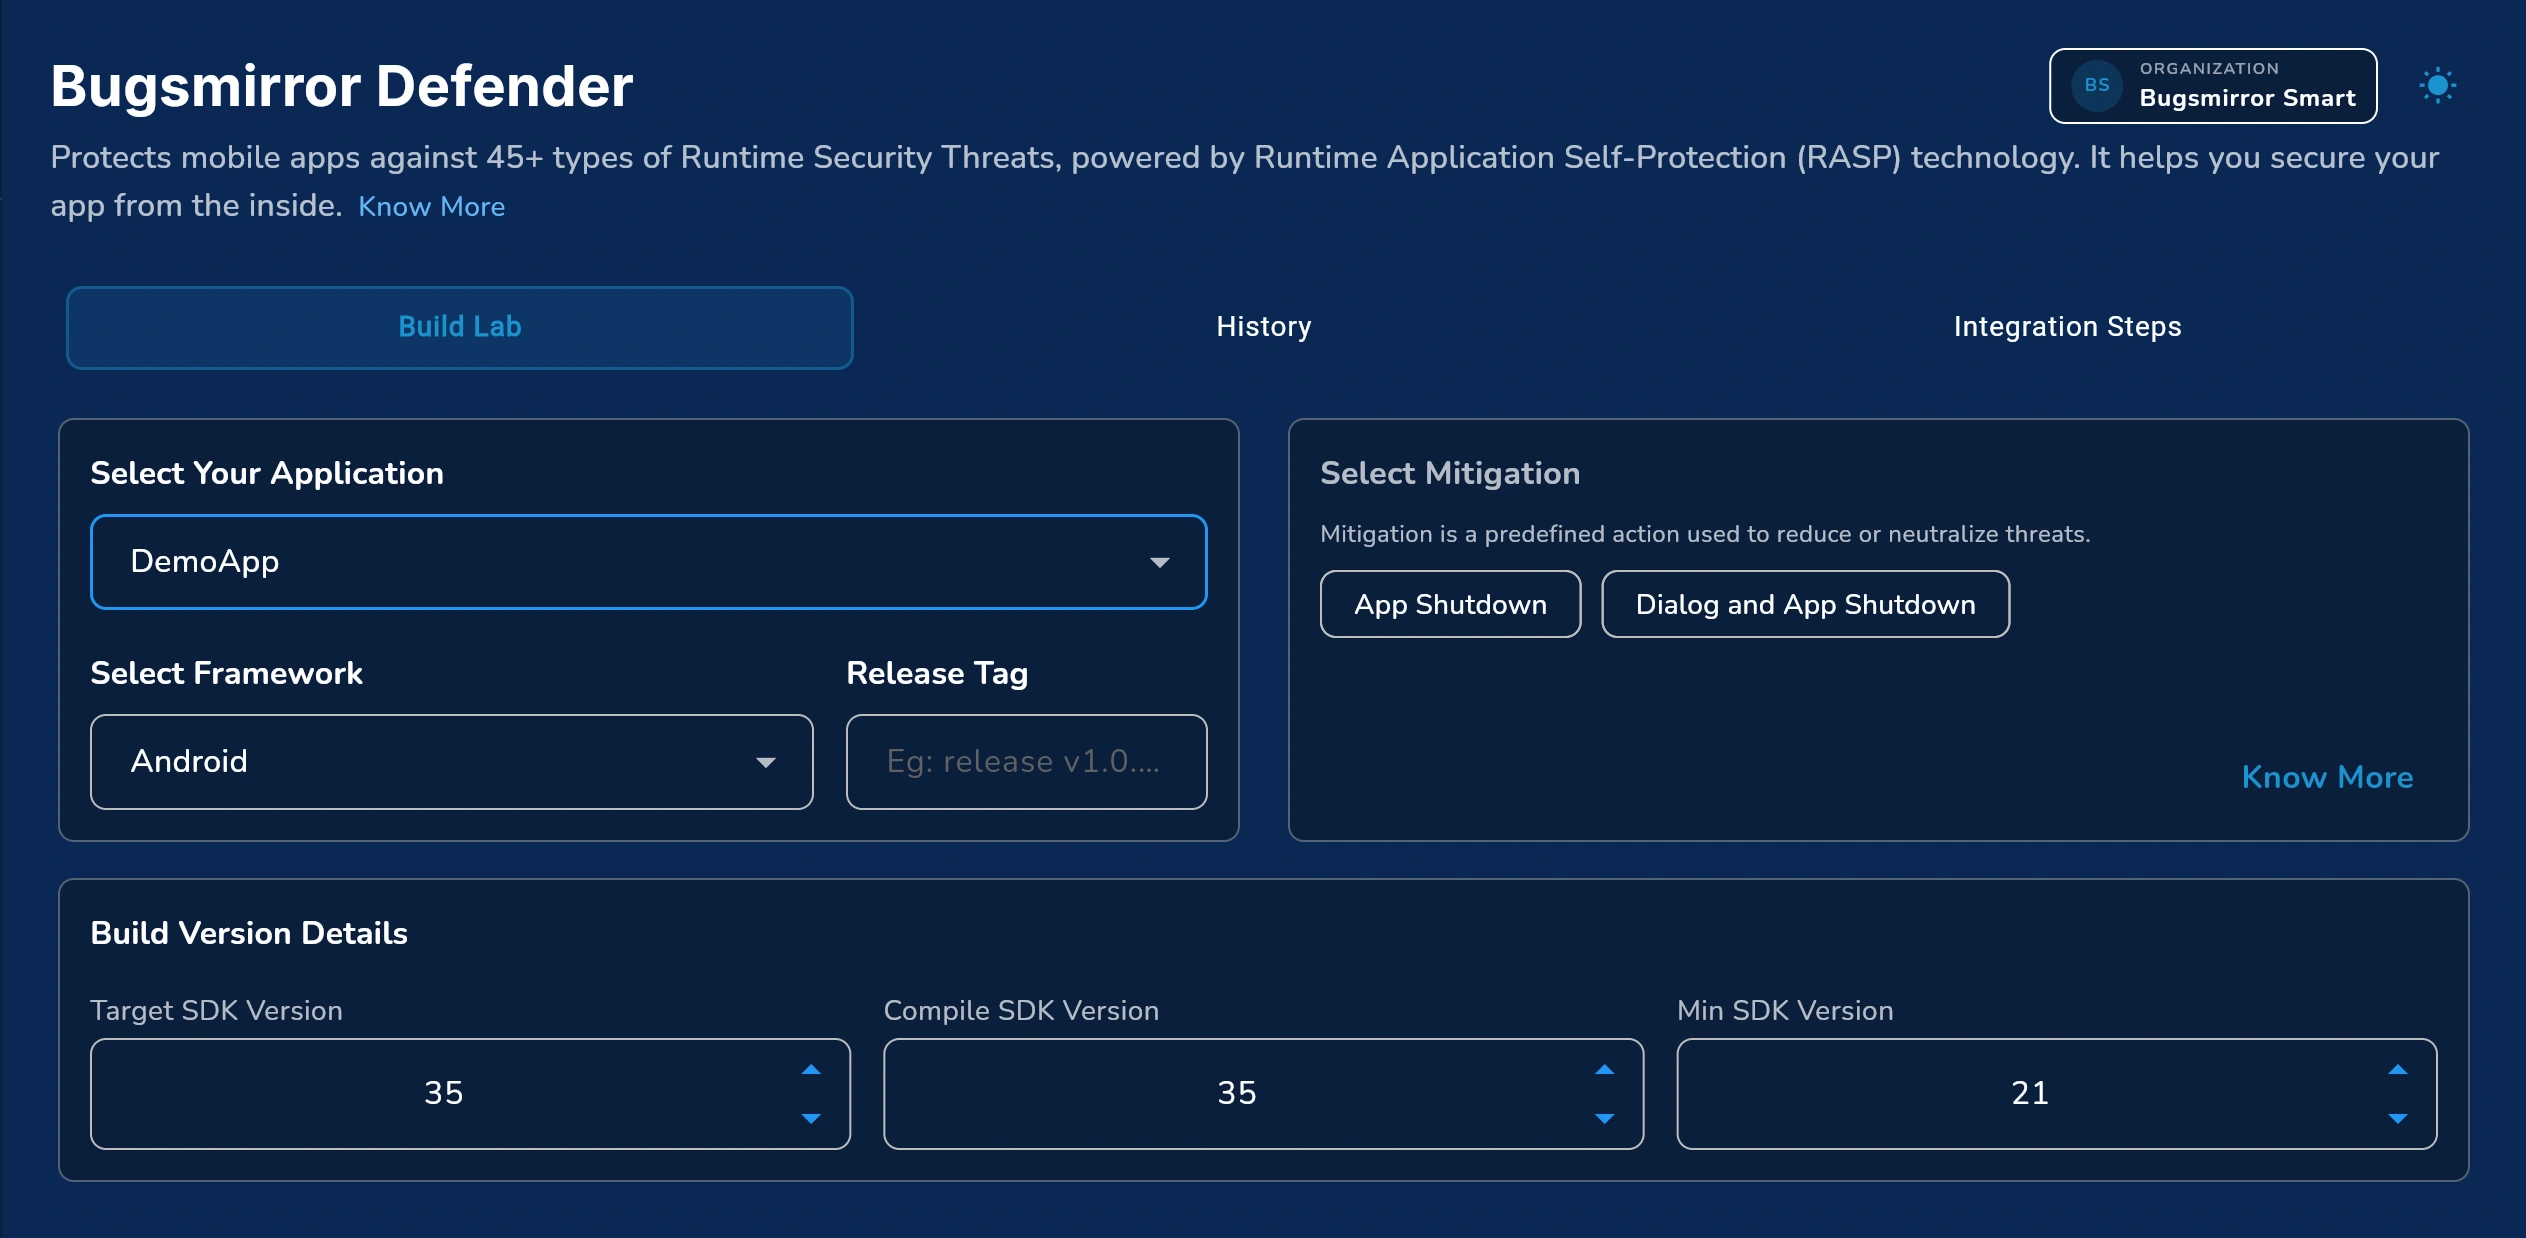Image resolution: width=2526 pixels, height=1238 pixels.
Task: Click the Bugsmirror Defender heading
Action: click(x=342, y=86)
